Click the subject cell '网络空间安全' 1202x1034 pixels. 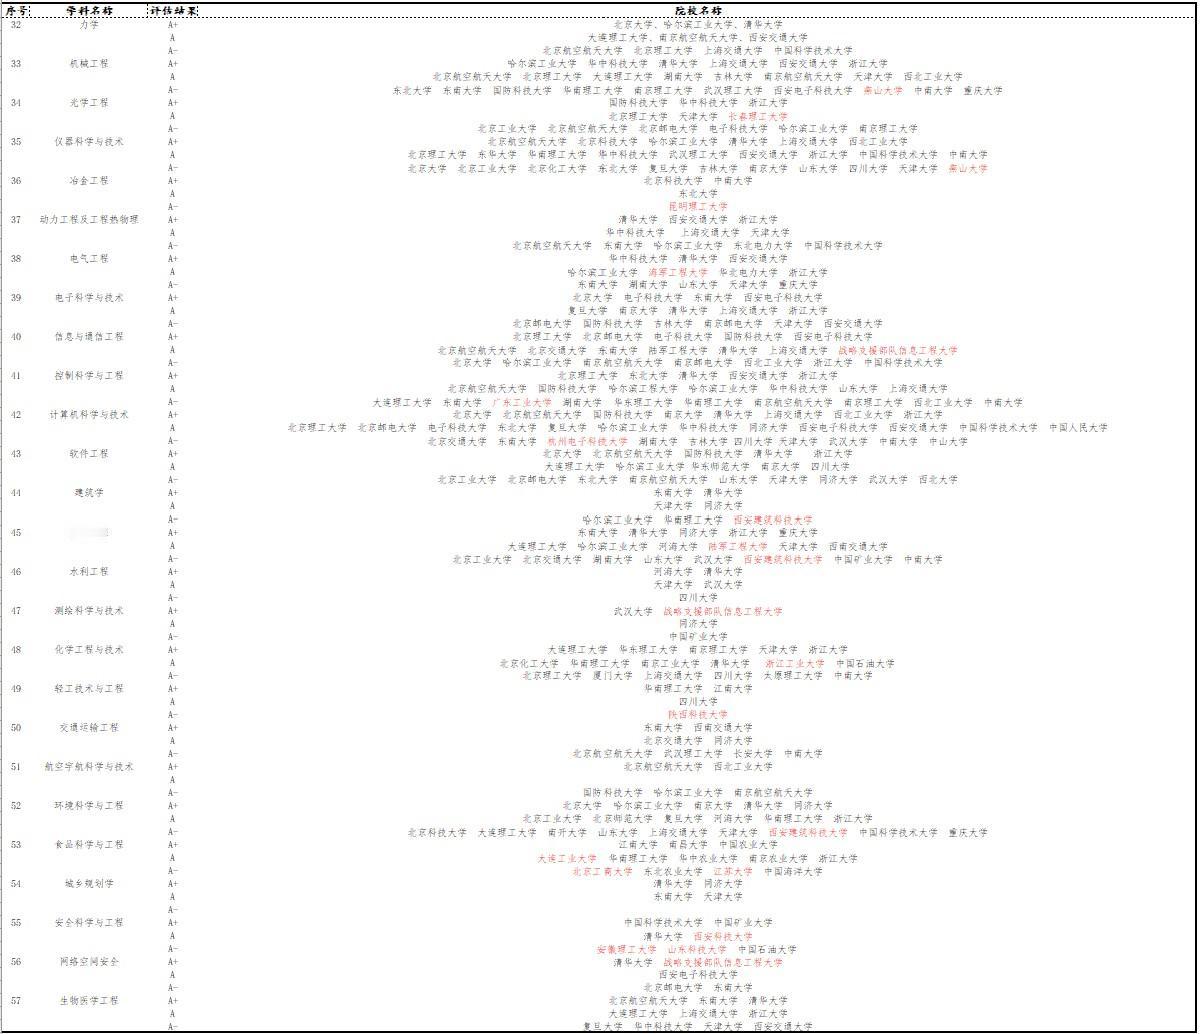pyautogui.click(x=89, y=961)
